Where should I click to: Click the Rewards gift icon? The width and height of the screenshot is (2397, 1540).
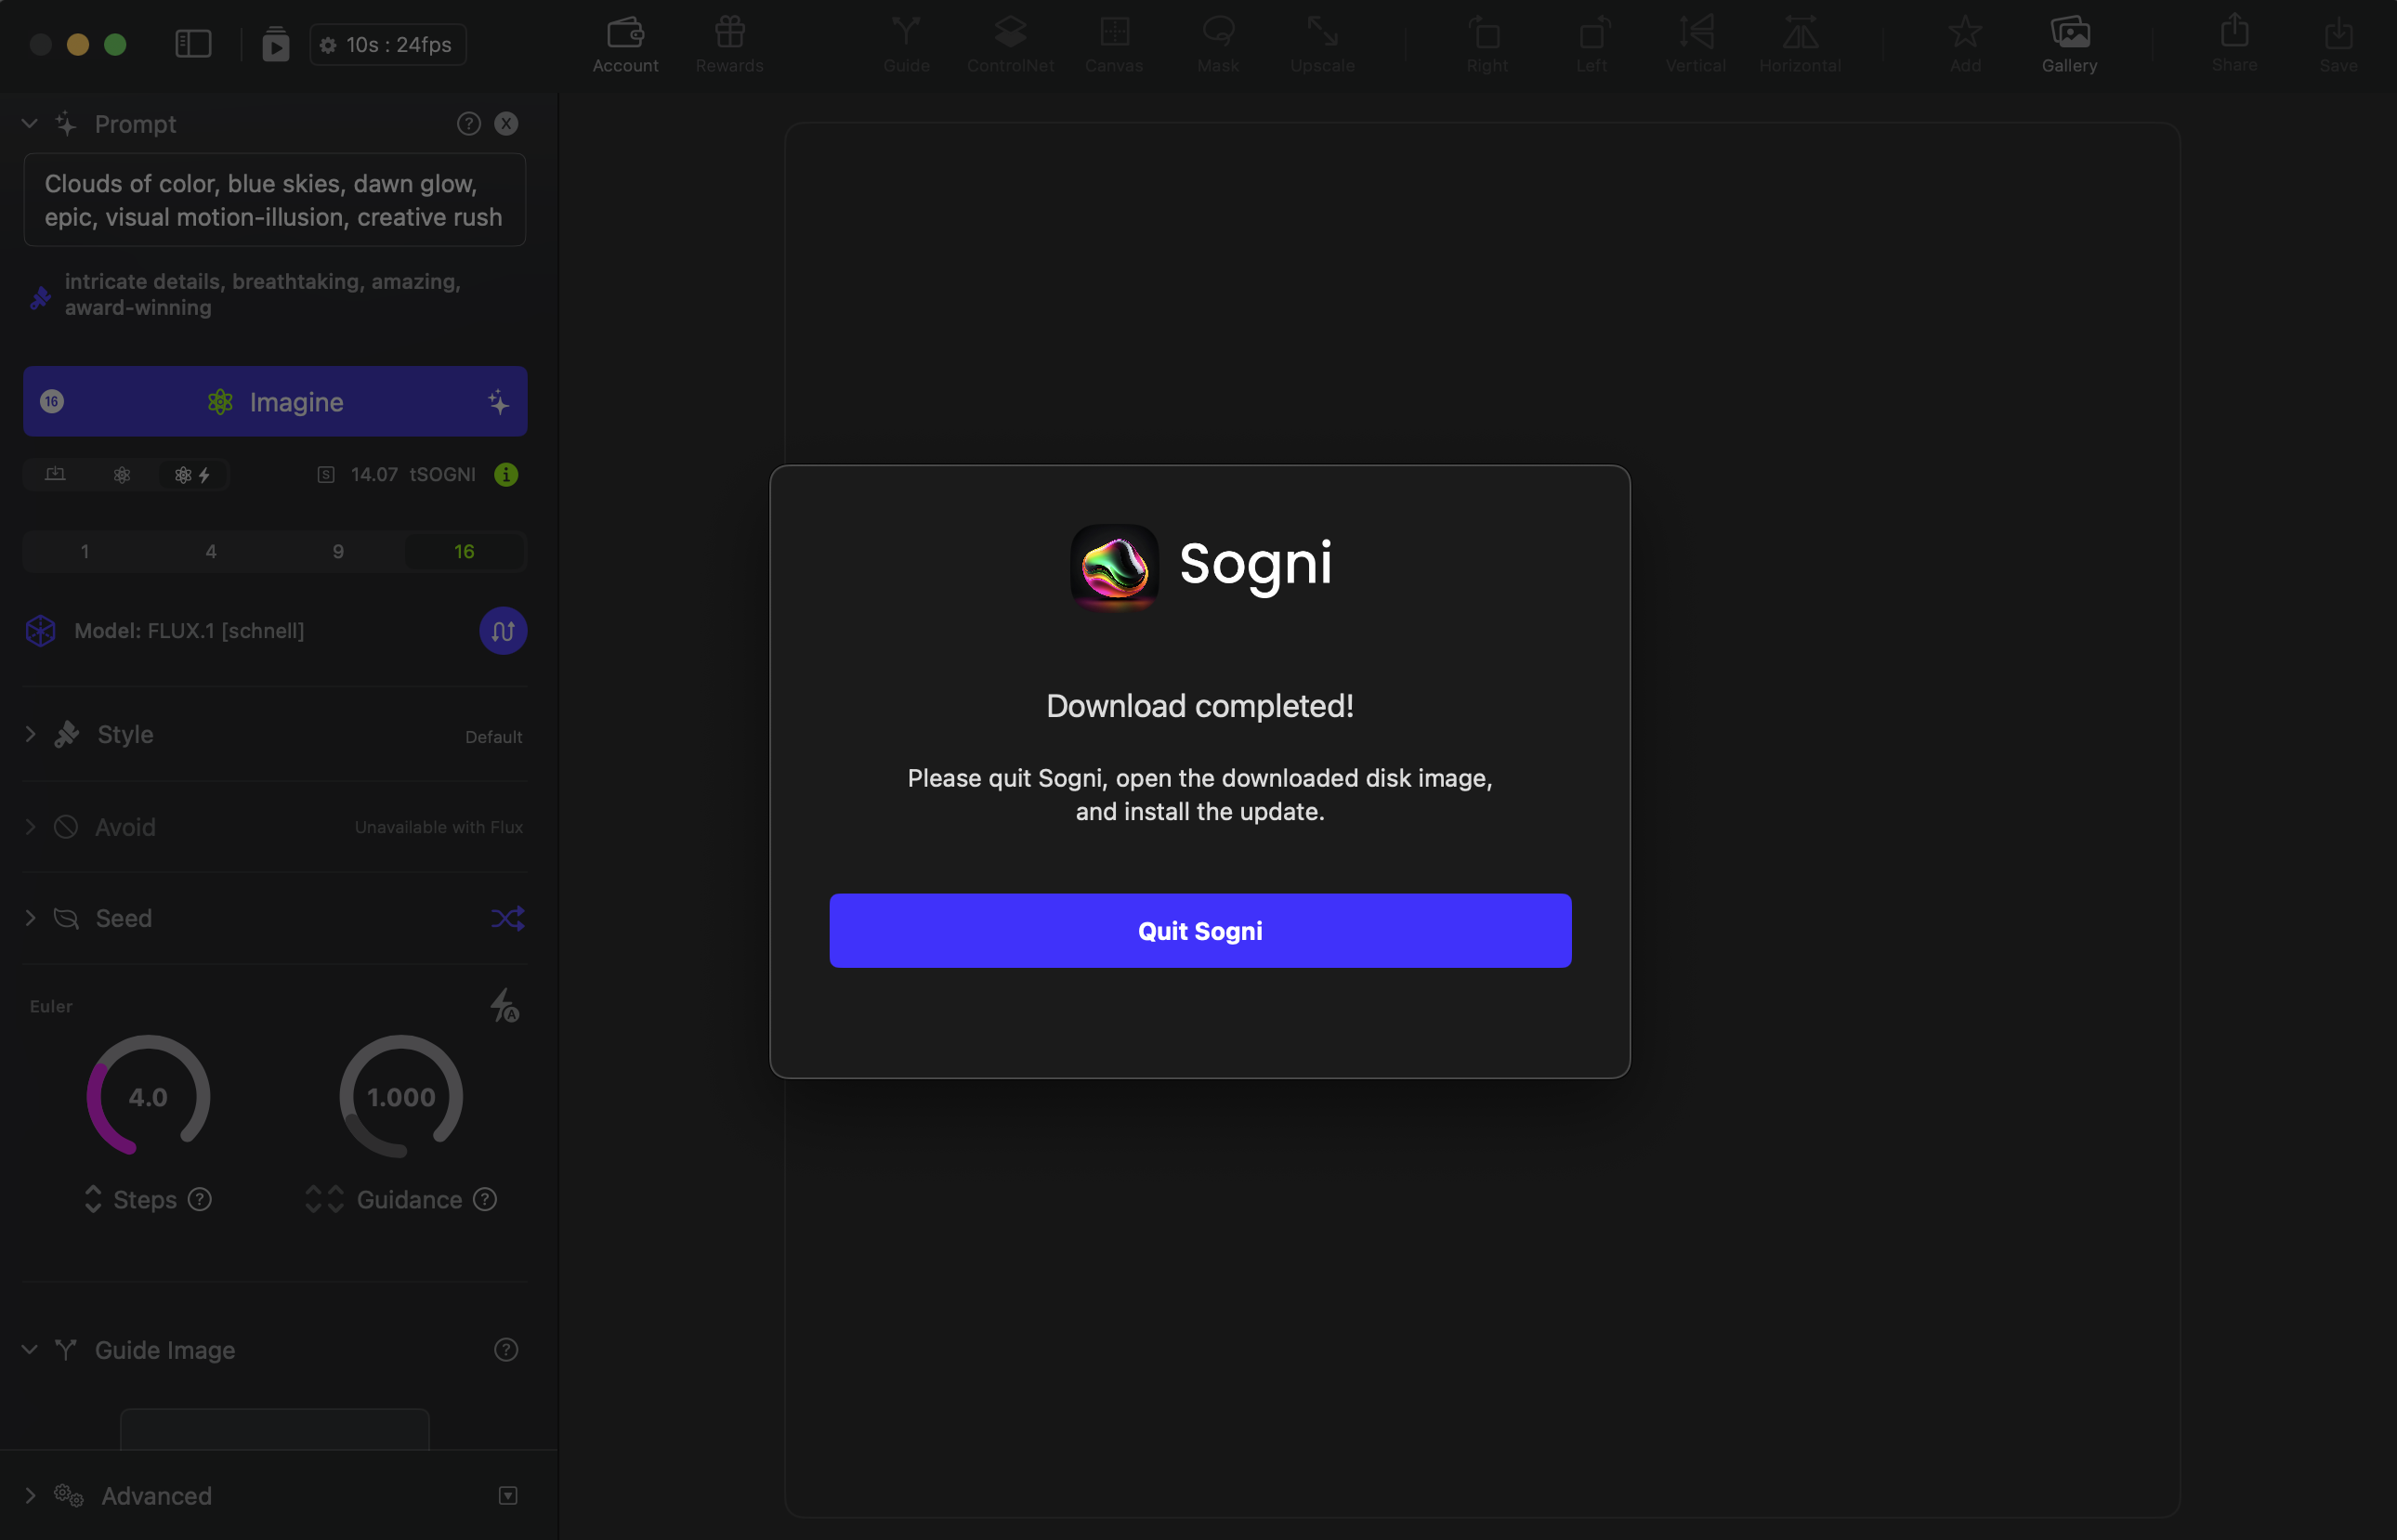coord(729,34)
